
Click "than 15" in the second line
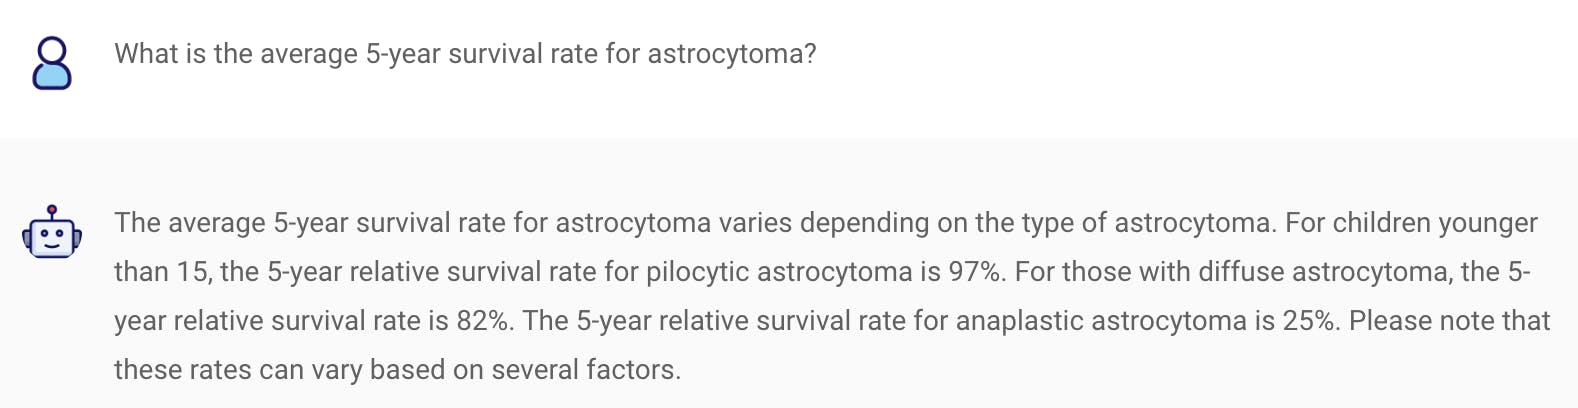161,271
